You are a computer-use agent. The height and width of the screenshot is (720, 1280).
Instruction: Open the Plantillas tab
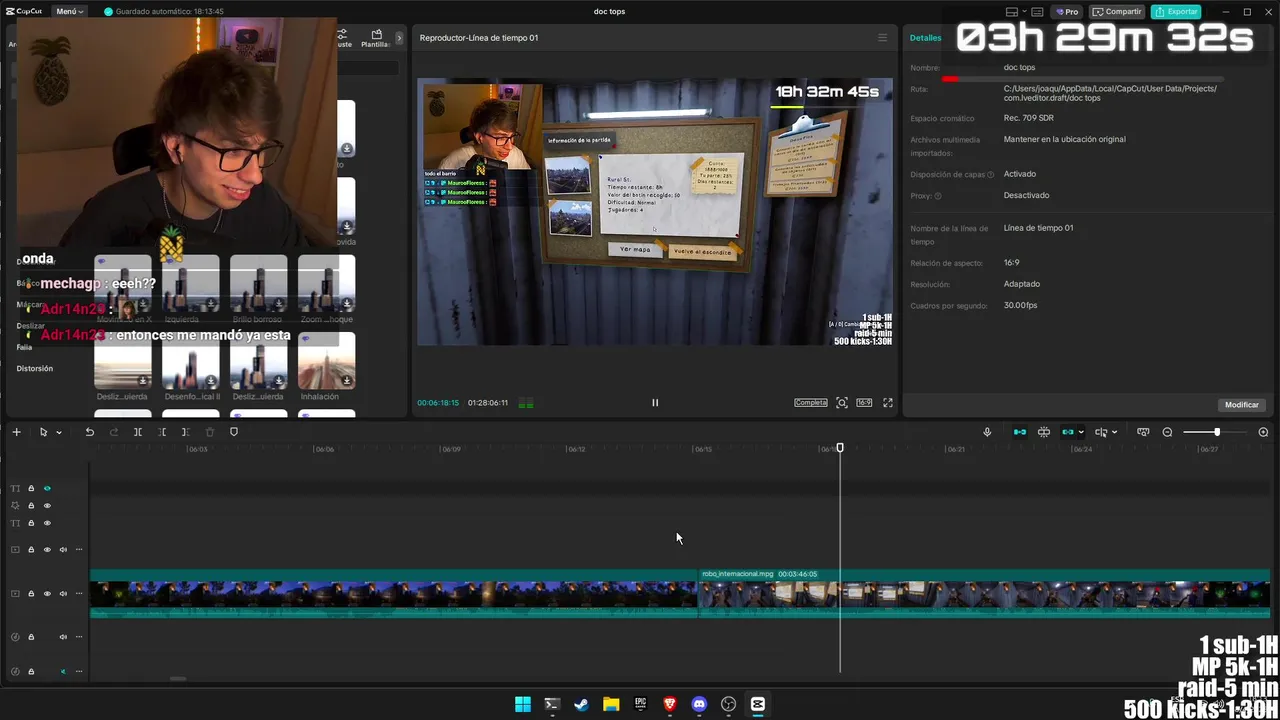tap(376, 39)
